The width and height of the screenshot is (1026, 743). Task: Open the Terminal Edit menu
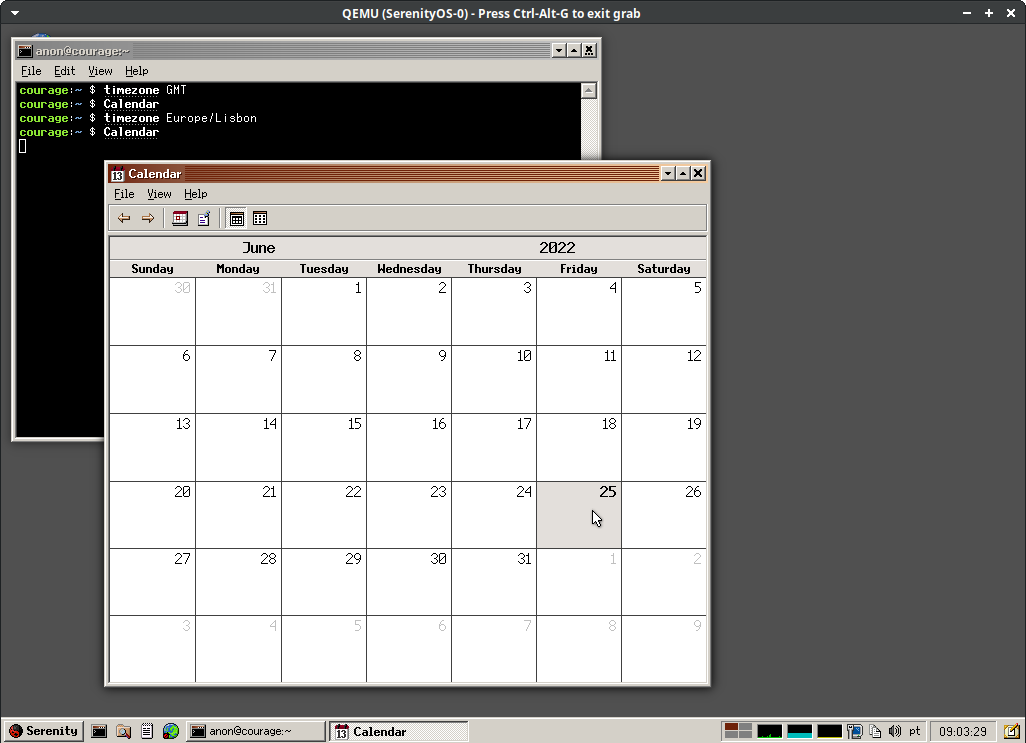64,71
